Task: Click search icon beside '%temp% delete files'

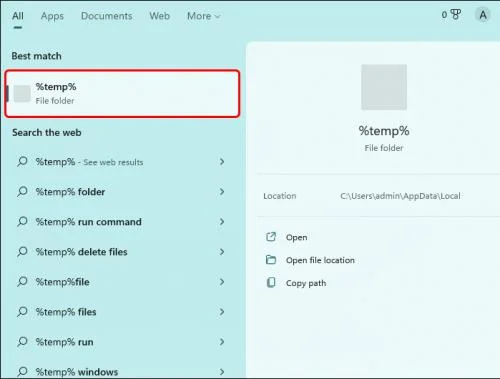Action: click(22, 252)
